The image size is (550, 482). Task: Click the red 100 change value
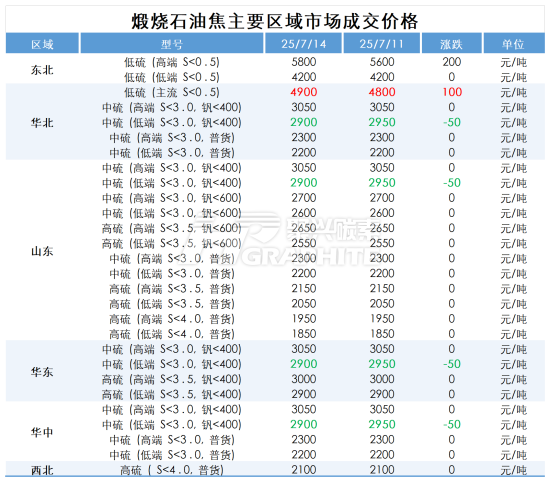[x=452, y=92]
